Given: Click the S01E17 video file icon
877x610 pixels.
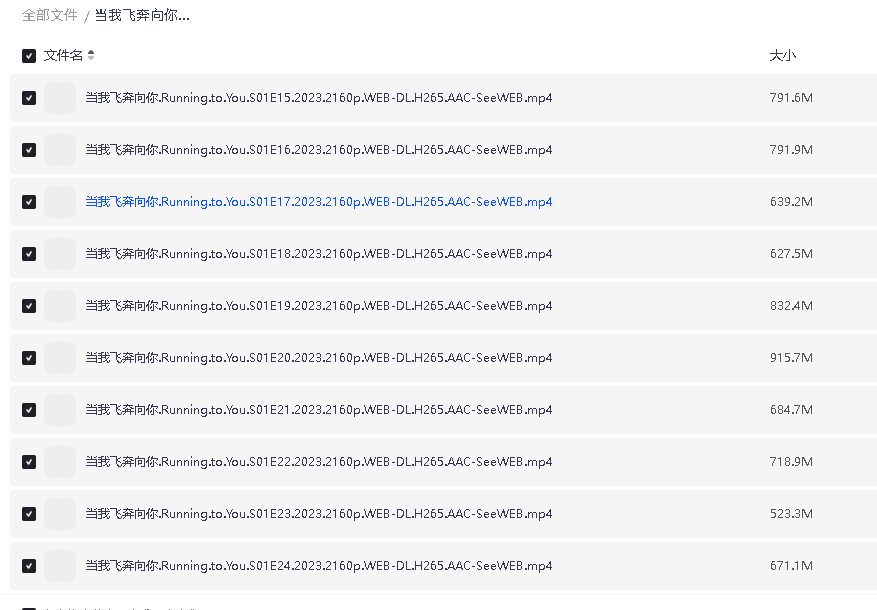Looking at the screenshot, I should pyautogui.click(x=60, y=202).
